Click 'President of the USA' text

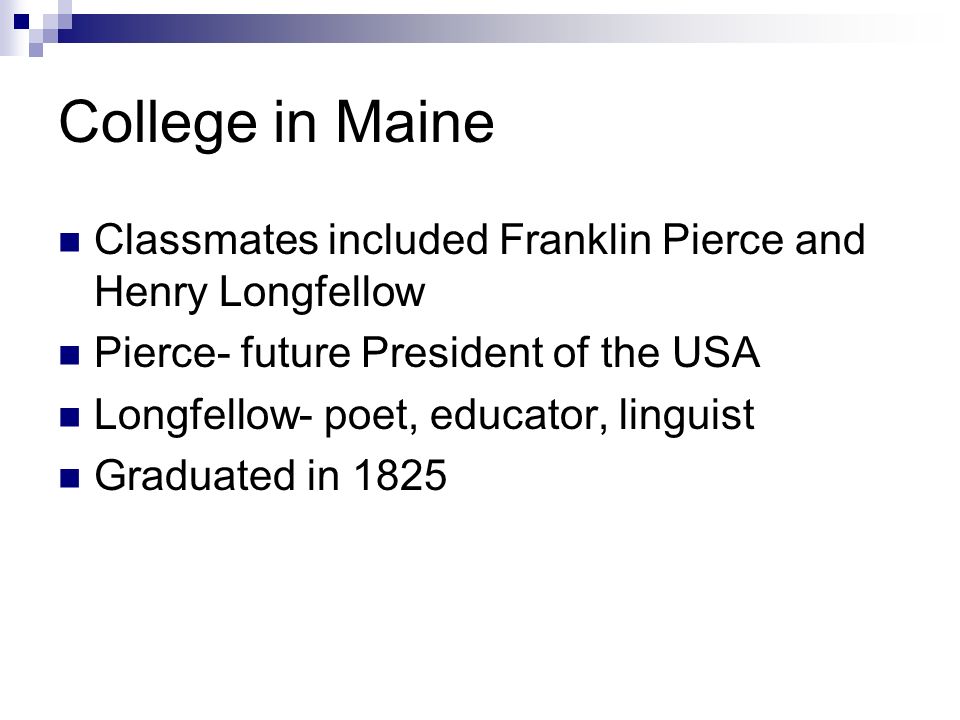click(x=560, y=353)
